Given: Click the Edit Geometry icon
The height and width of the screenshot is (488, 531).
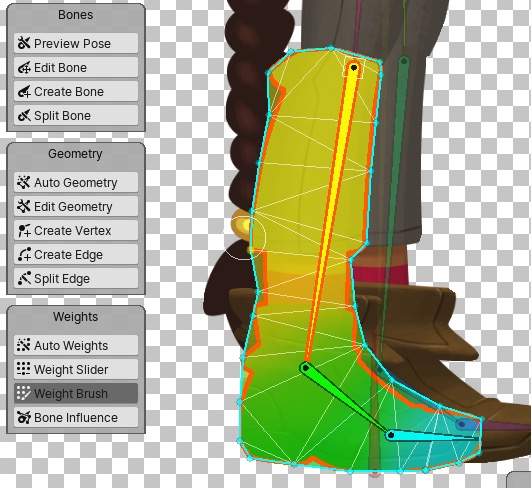Looking at the screenshot, I should [x=24, y=206].
